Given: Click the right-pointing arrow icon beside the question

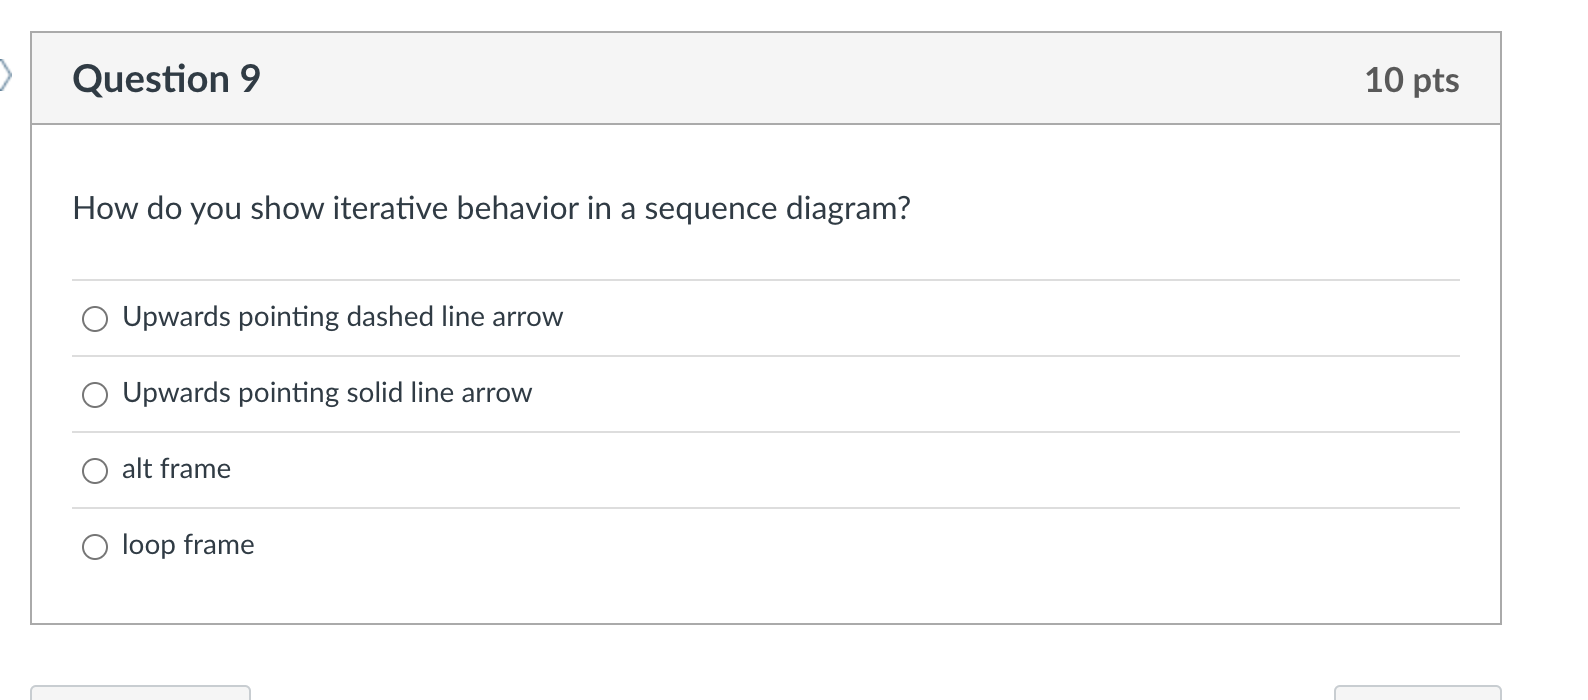Looking at the screenshot, I should 8,75.
